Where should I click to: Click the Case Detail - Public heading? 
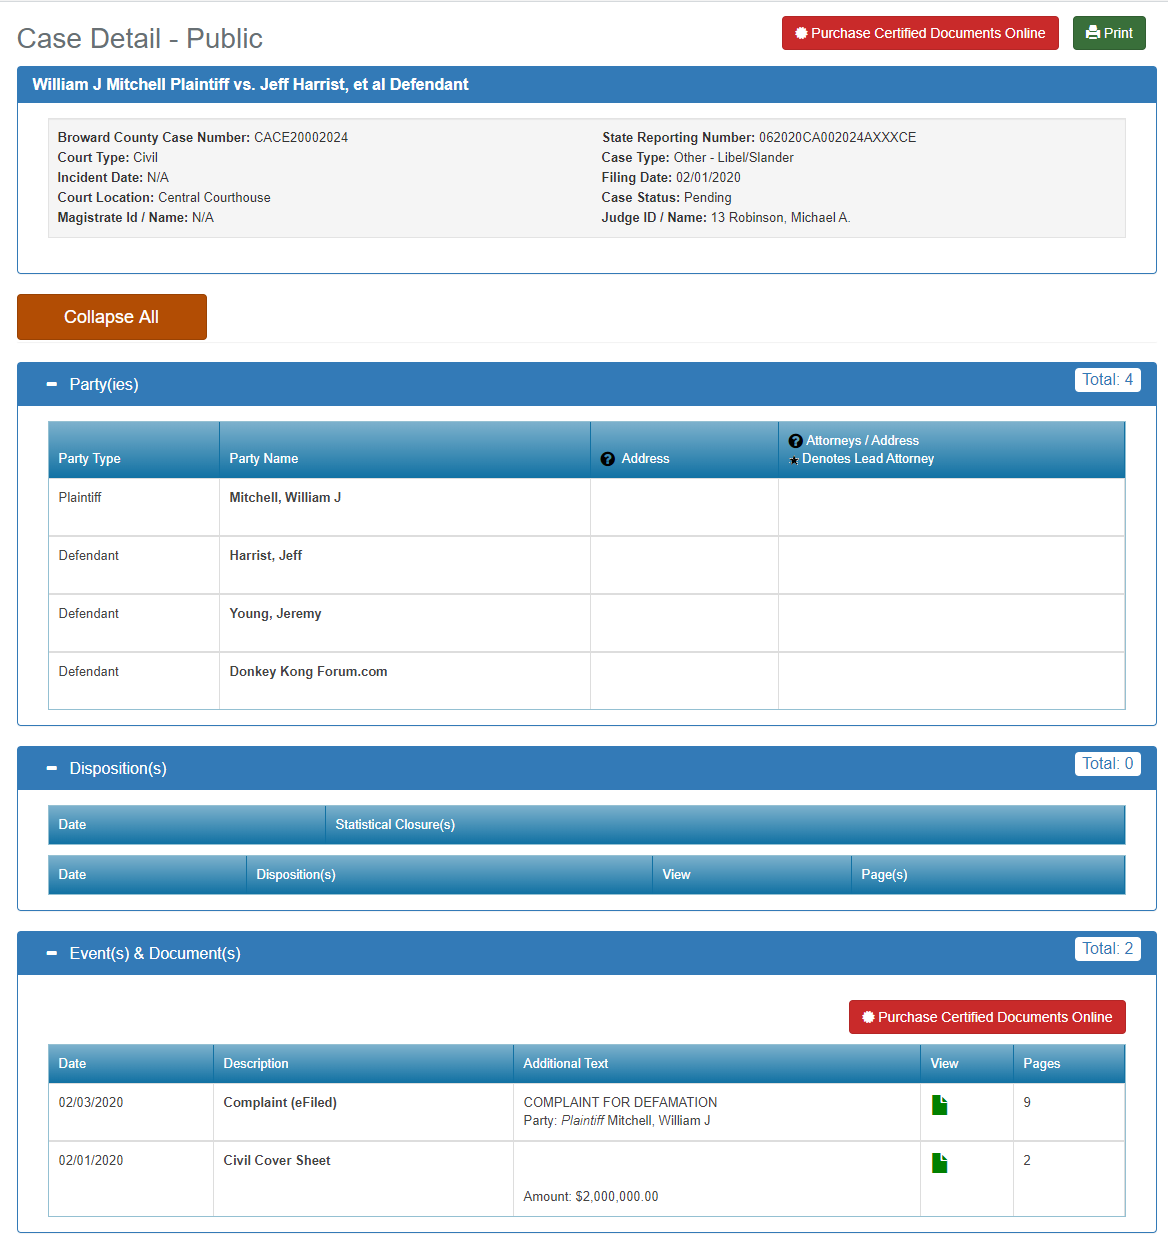coord(140,38)
